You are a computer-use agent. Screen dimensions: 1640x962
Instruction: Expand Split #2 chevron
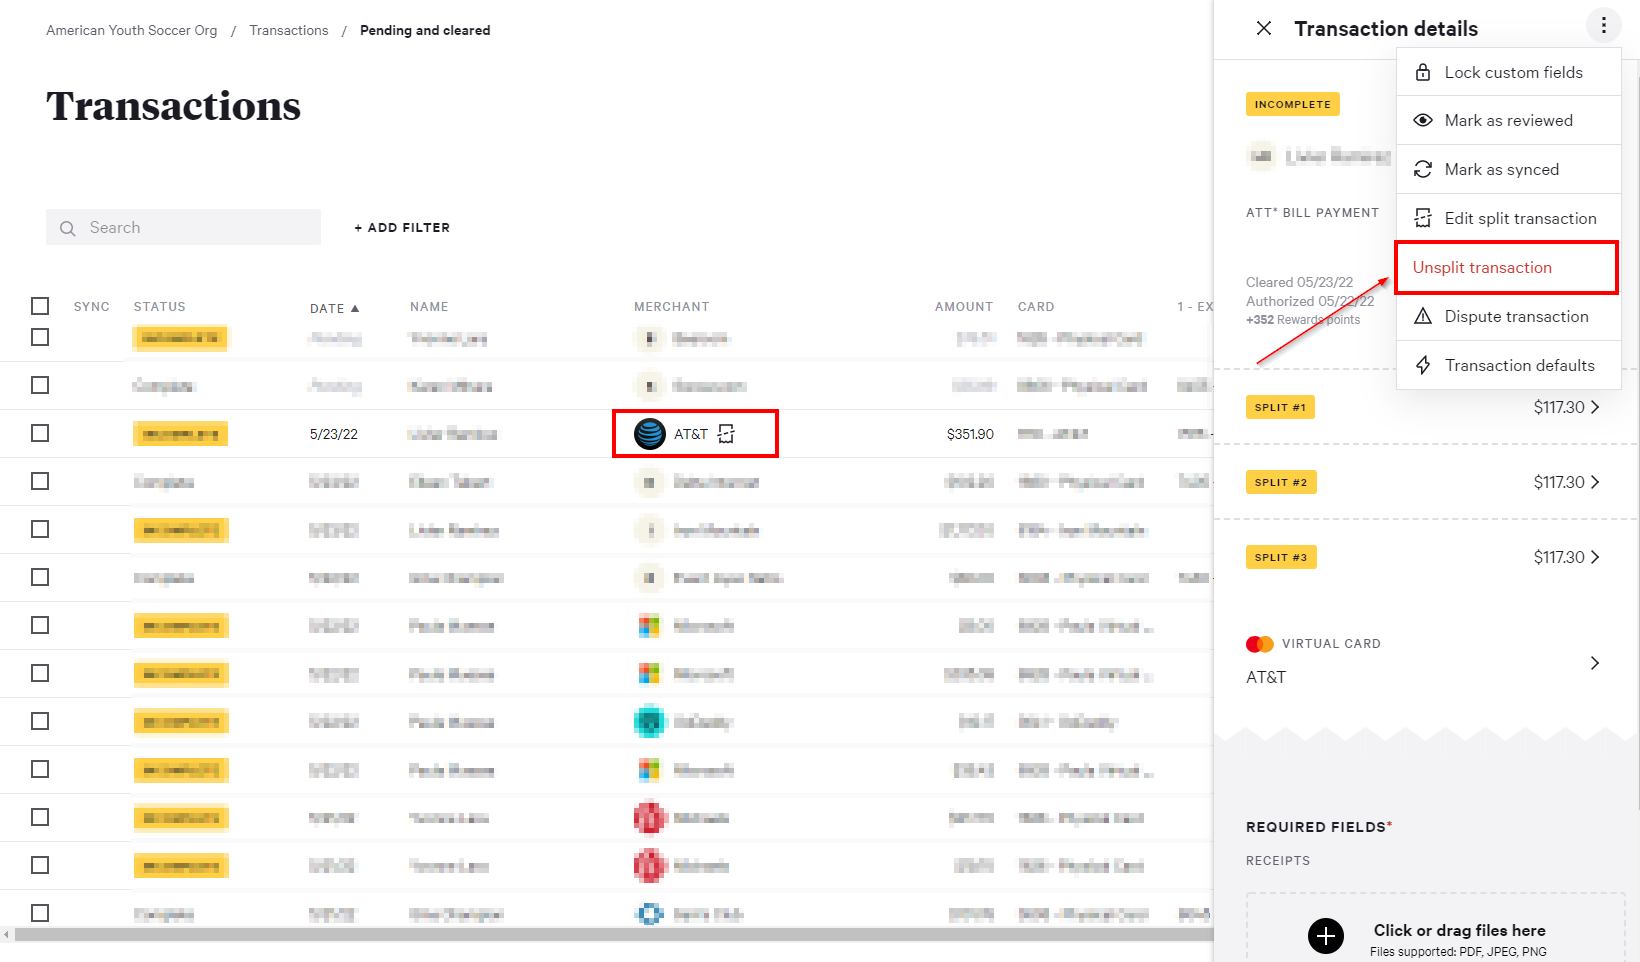(x=1594, y=482)
